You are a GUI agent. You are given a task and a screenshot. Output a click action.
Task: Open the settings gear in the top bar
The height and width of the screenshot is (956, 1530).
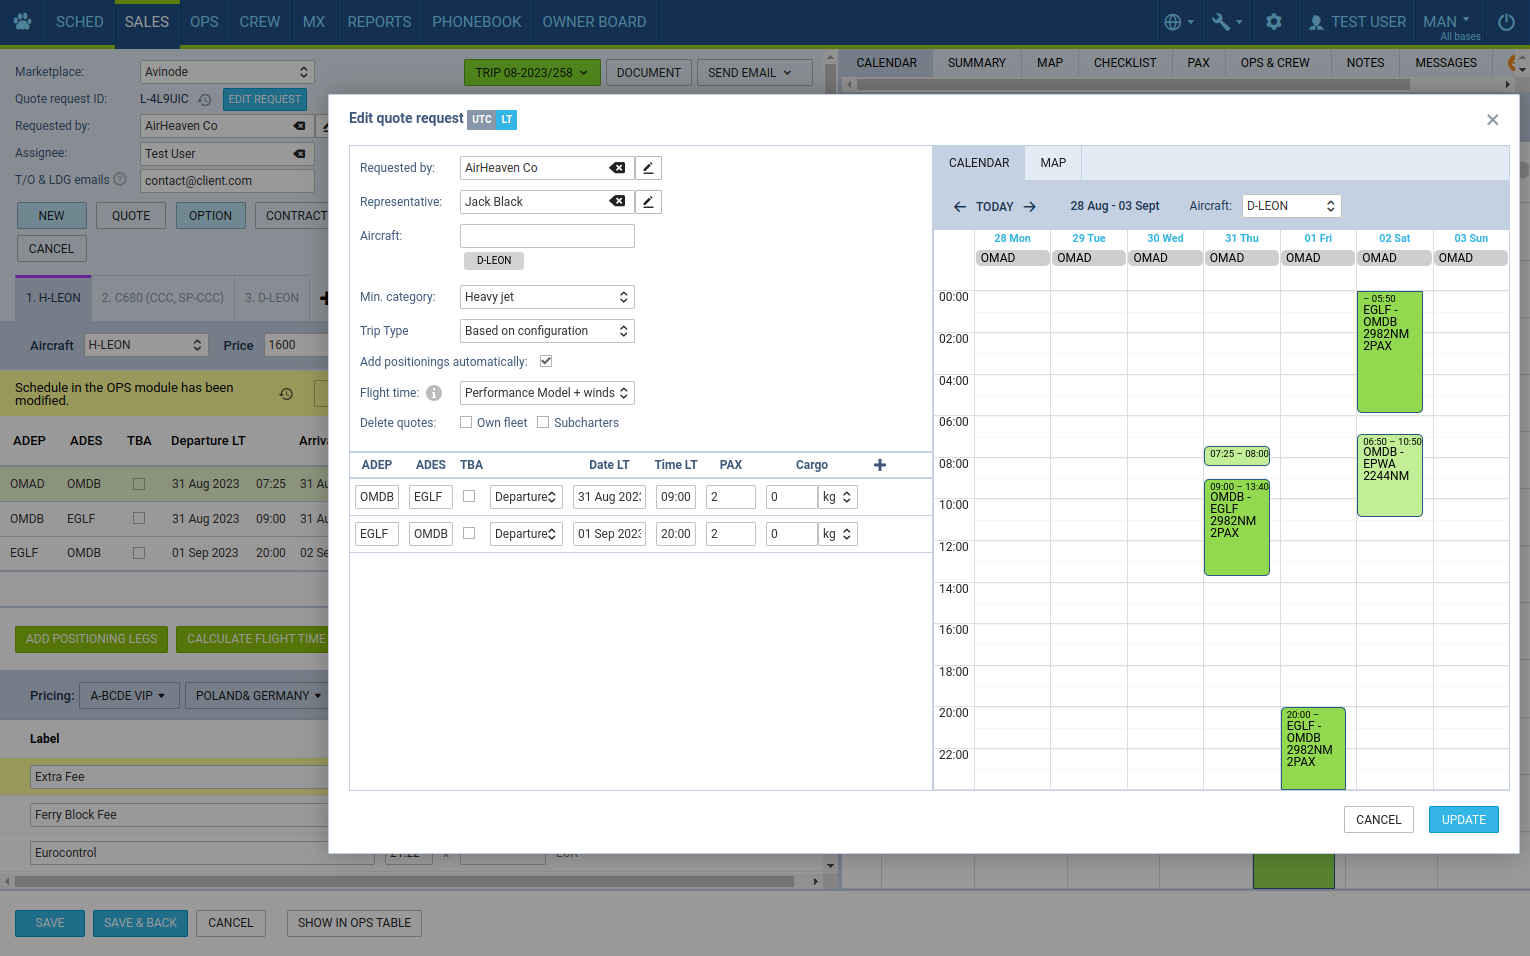click(x=1273, y=22)
